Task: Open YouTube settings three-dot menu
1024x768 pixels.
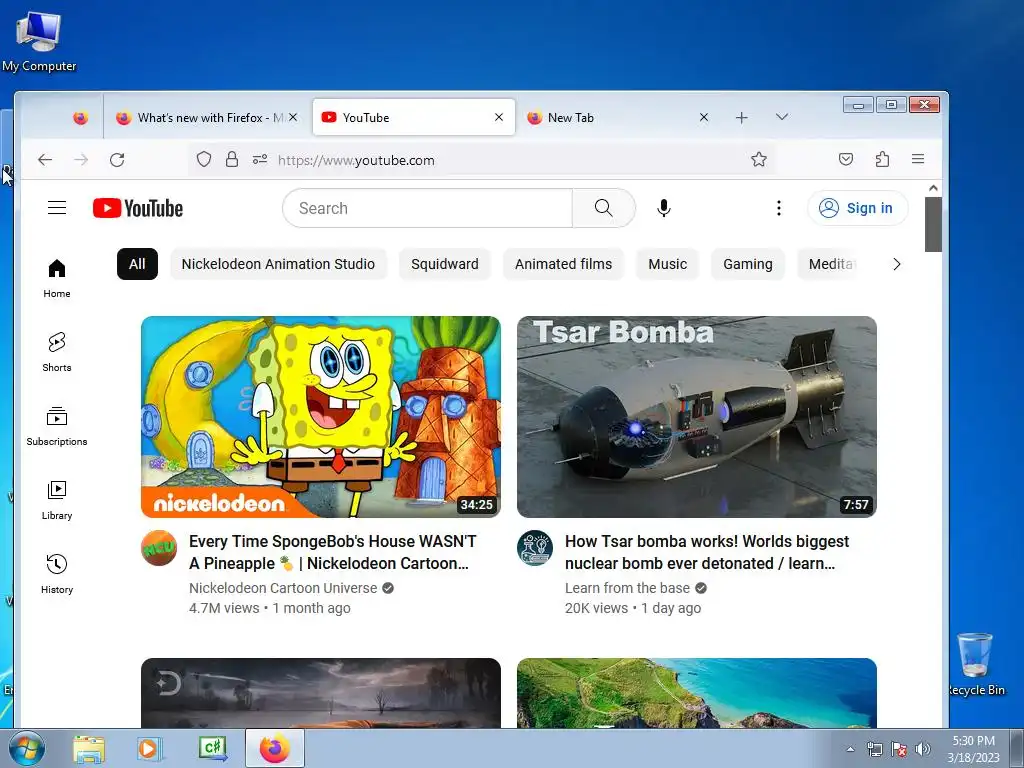Action: point(778,208)
